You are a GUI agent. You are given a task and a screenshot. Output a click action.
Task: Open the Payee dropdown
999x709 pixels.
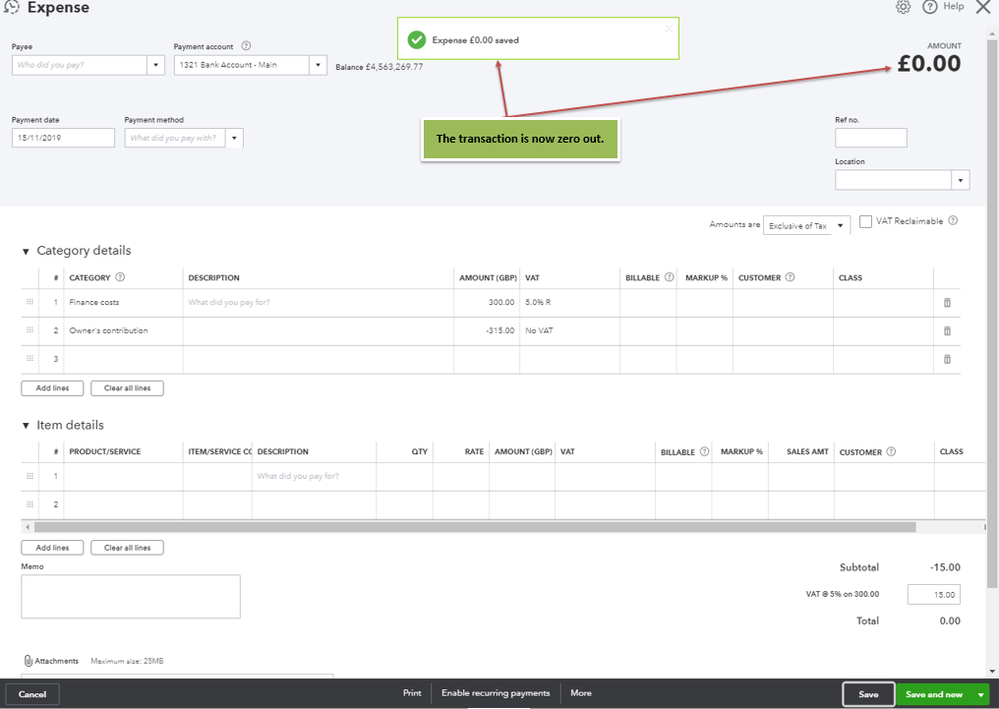(x=156, y=65)
